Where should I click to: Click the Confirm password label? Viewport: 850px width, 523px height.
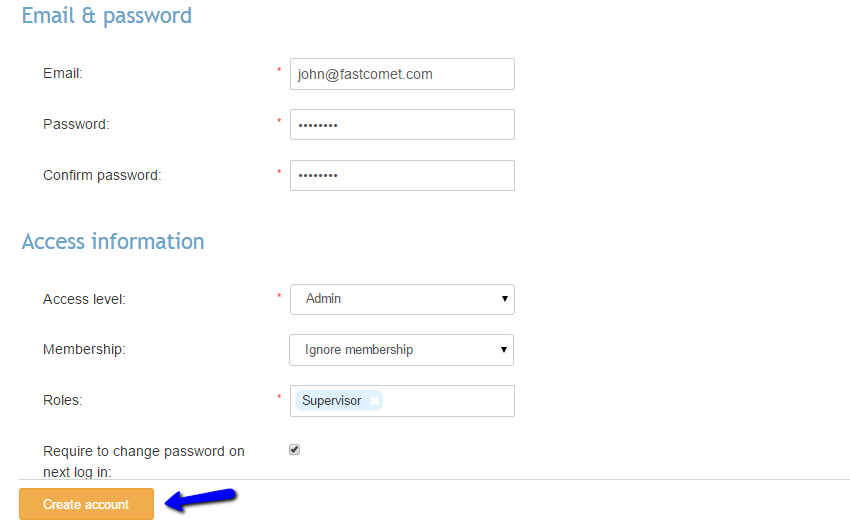click(x=102, y=175)
